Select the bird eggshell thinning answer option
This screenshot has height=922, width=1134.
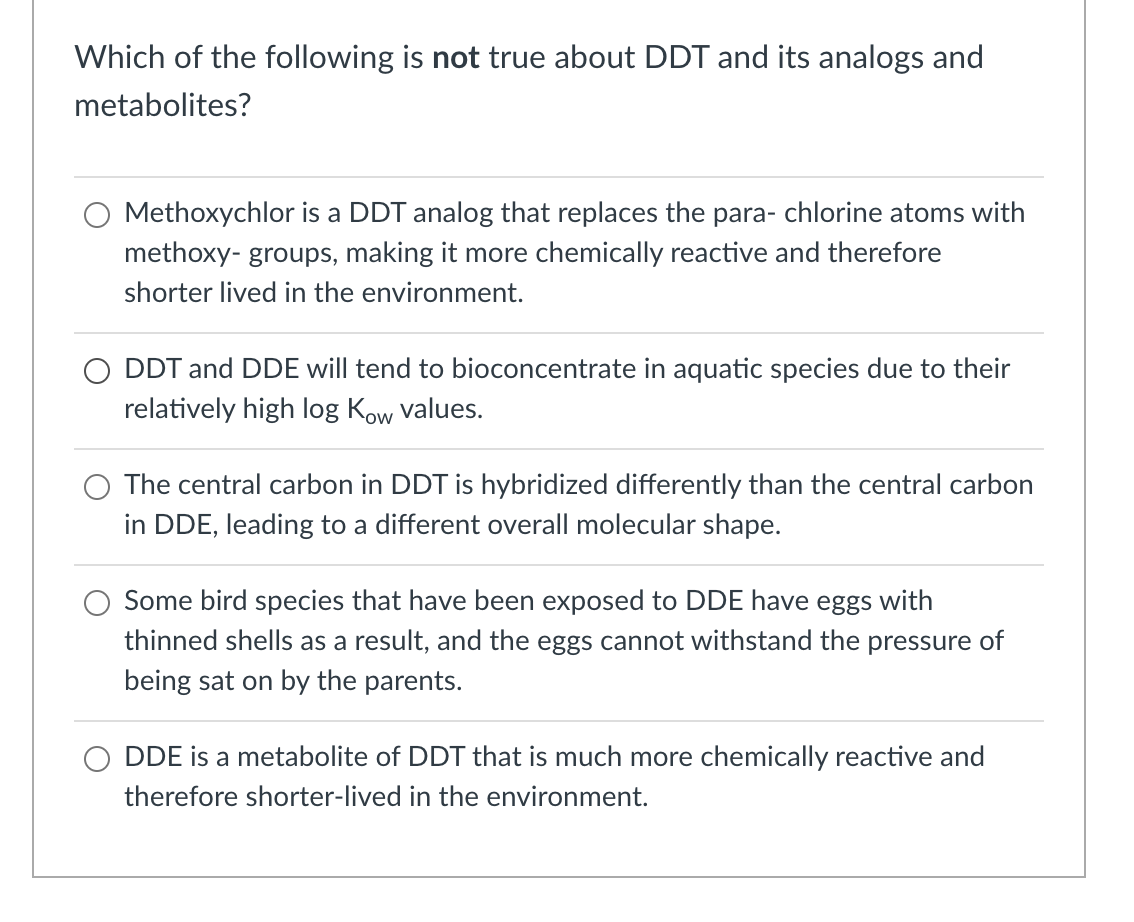click(x=97, y=602)
